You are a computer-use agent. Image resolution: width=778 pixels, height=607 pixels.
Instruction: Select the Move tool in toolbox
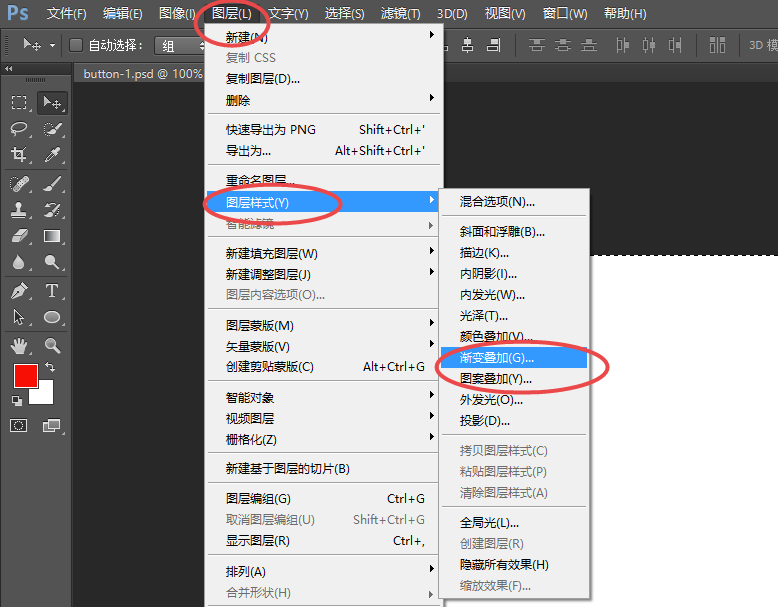tap(52, 102)
